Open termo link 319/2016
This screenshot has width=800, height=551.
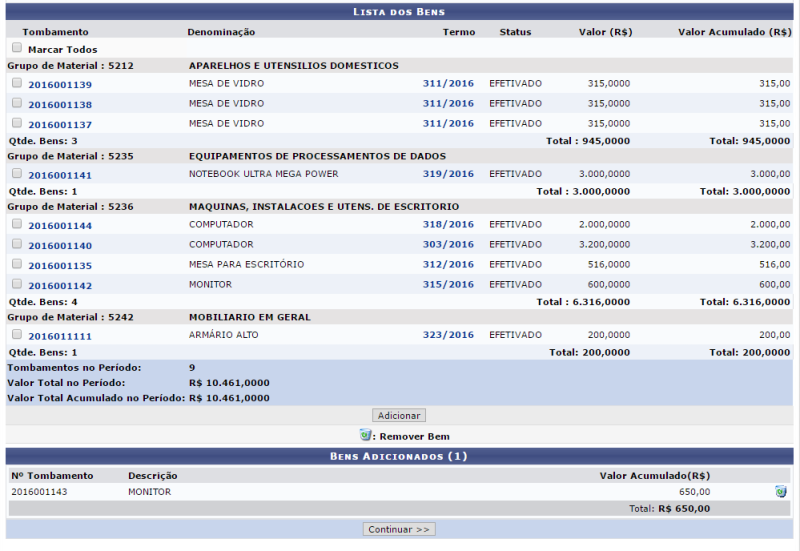(448, 173)
